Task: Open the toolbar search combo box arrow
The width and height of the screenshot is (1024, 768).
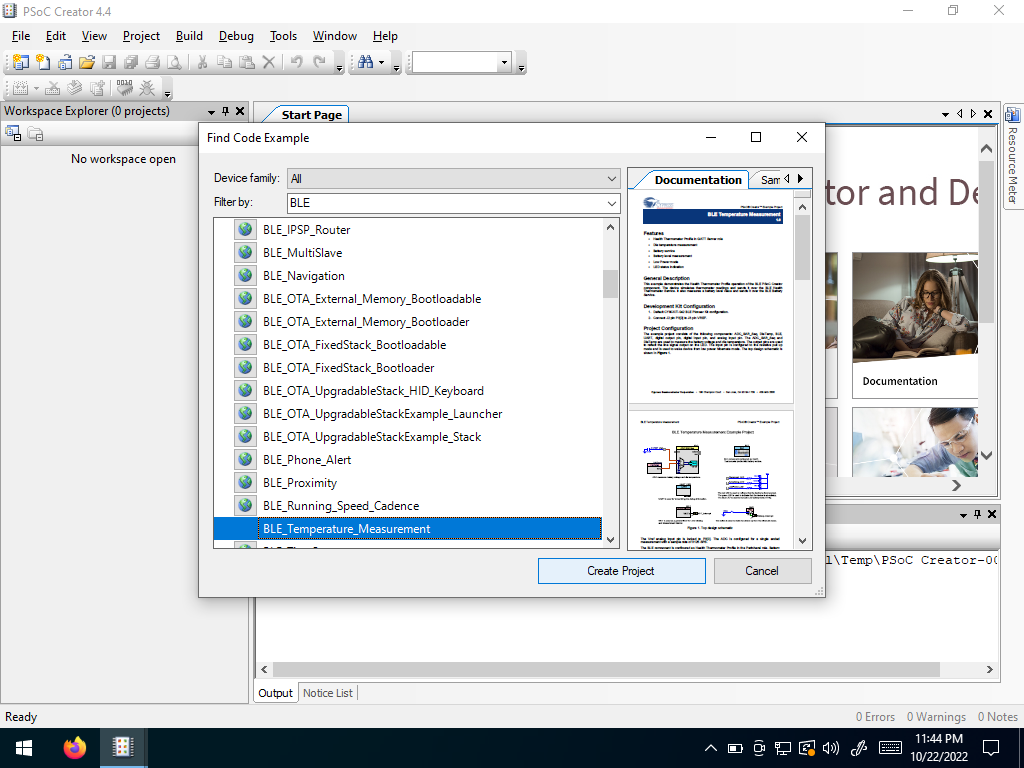Action: click(x=504, y=63)
